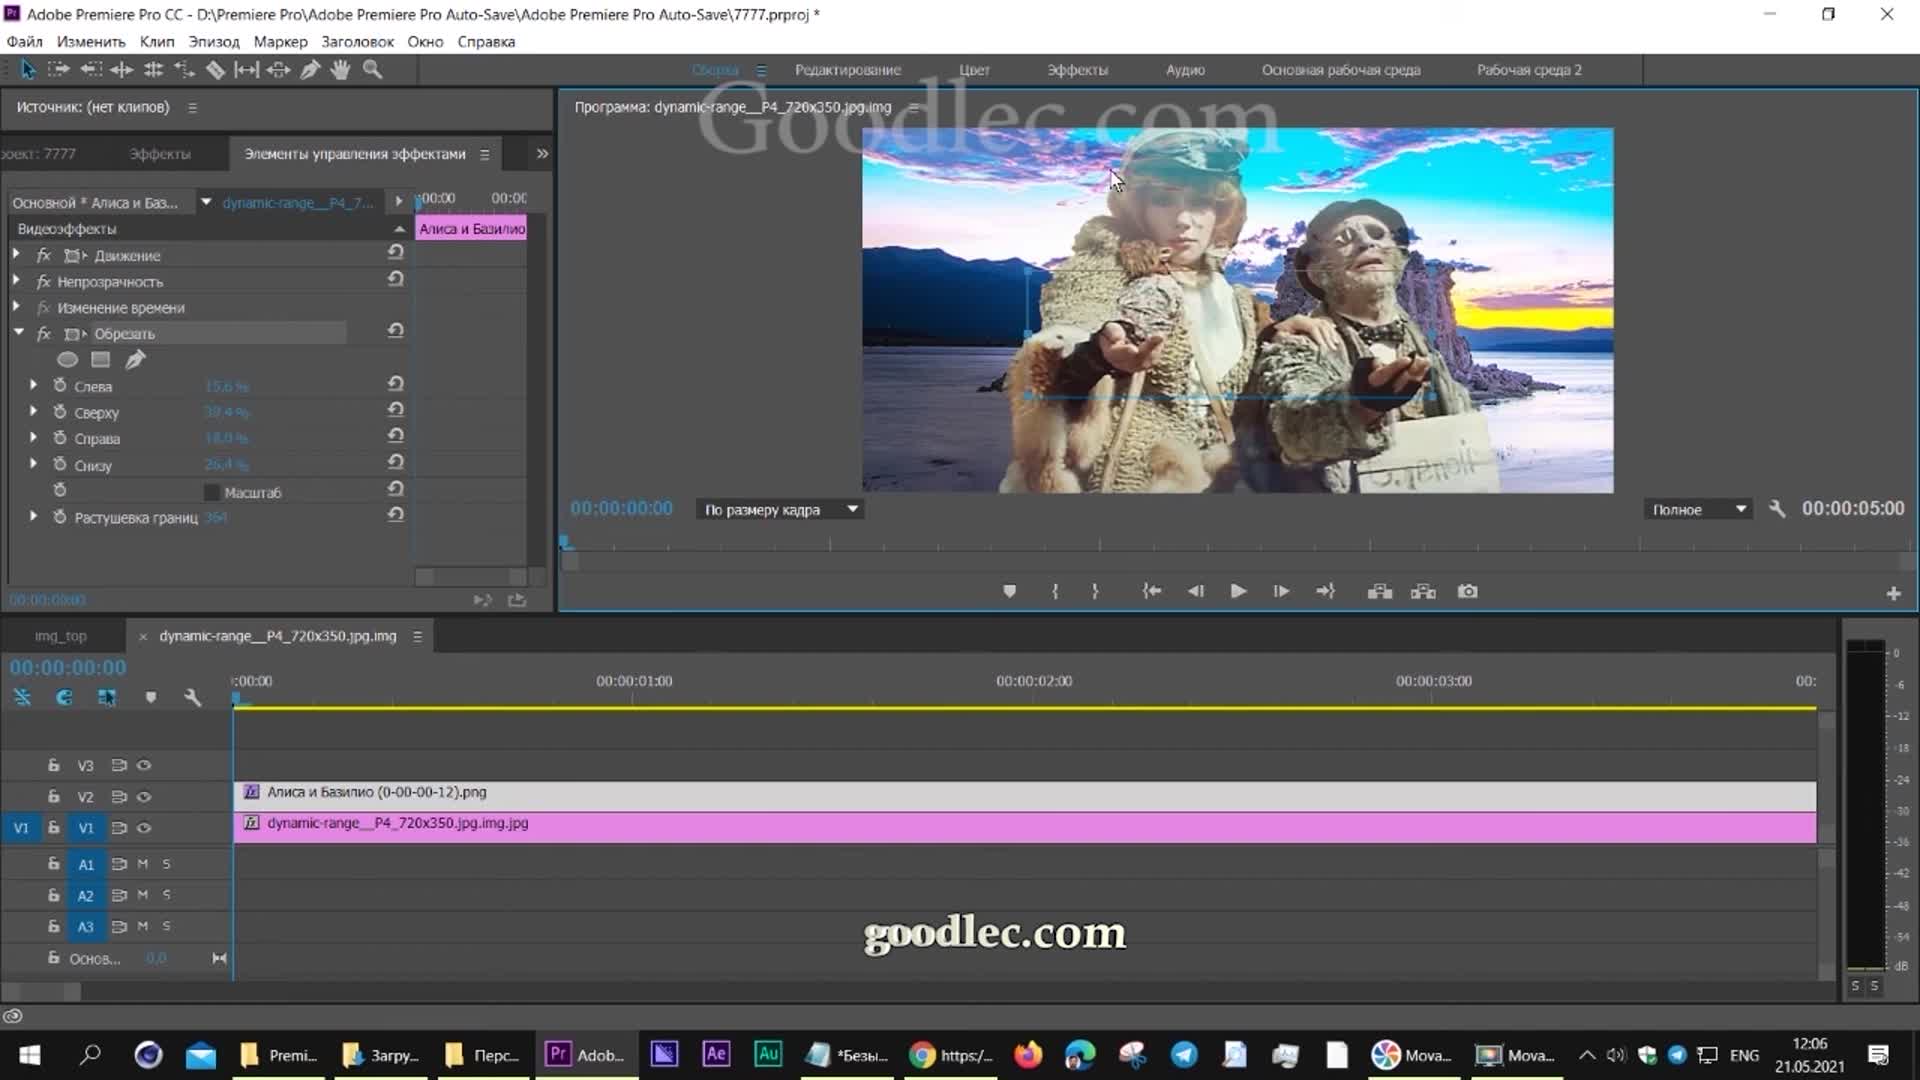Select the Razor tool
The width and height of the screenshot is (1920, 1080).
(215, 70)
